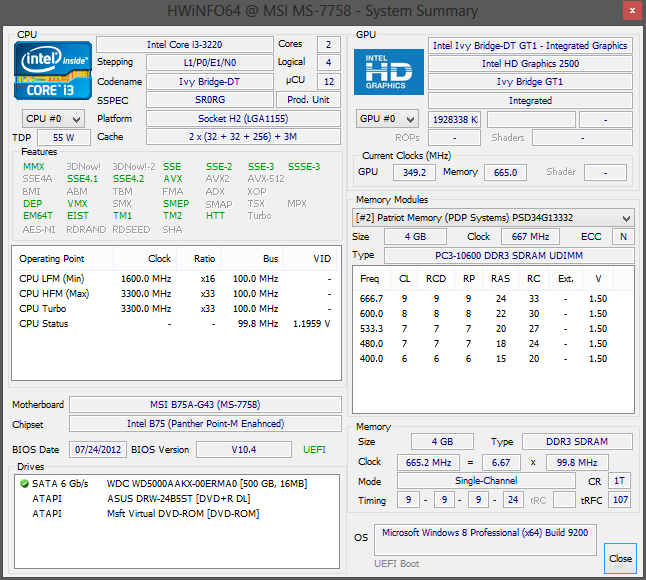646x580 pixels.
Task: Click the PC3-10600 DDR3 SDRAM UDIMM type field
Action: click(509, 255)
